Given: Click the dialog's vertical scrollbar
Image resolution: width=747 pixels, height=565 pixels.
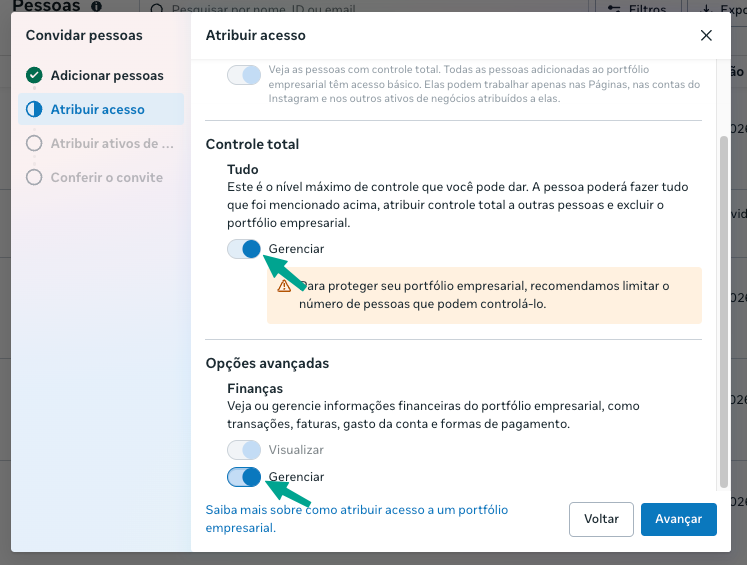Looking at the screenshot, I should tap(724, 312).
